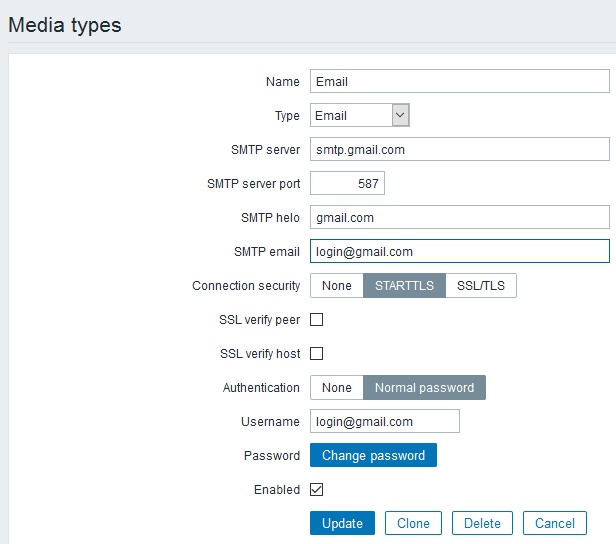Screen dimensions: 616x544
Task: Click the Username text field
Action: point(384,422)
